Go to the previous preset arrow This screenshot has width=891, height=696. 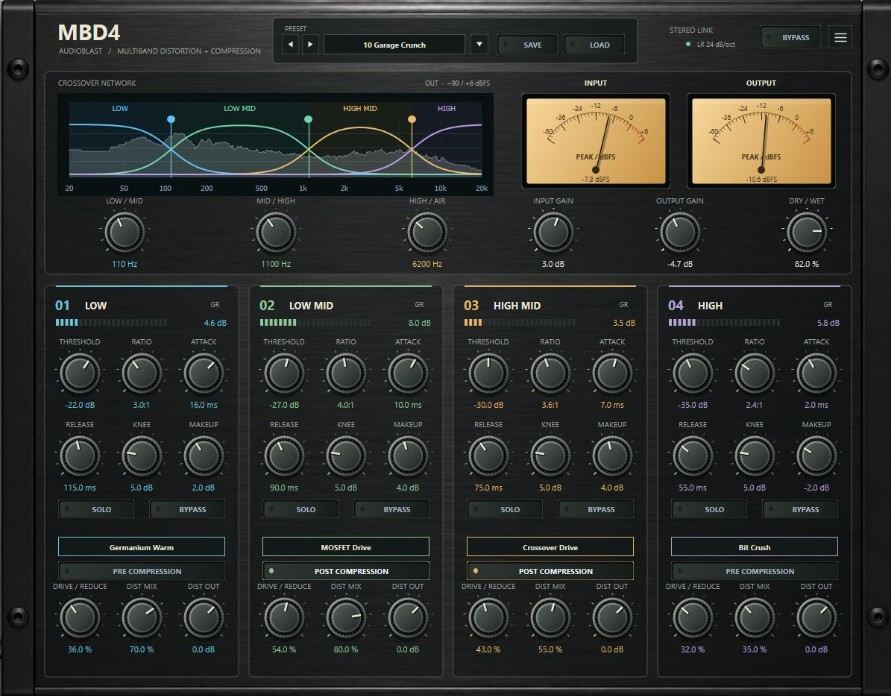click(290, 44)
